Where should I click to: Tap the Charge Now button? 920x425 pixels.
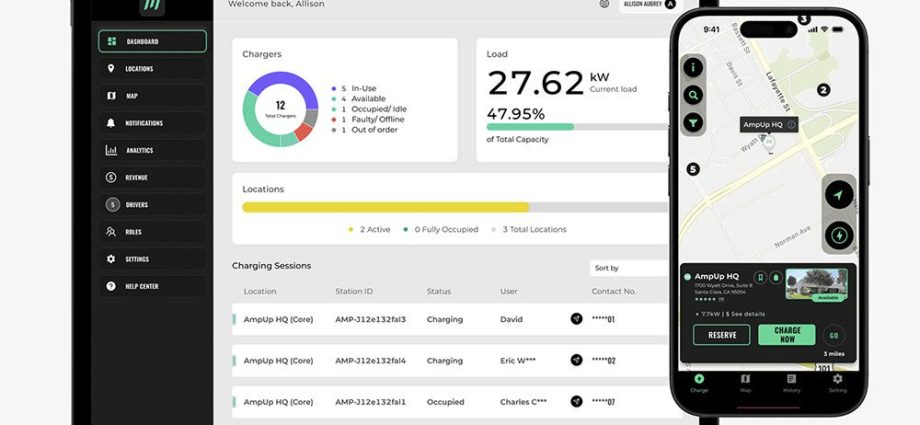(787, 335)
